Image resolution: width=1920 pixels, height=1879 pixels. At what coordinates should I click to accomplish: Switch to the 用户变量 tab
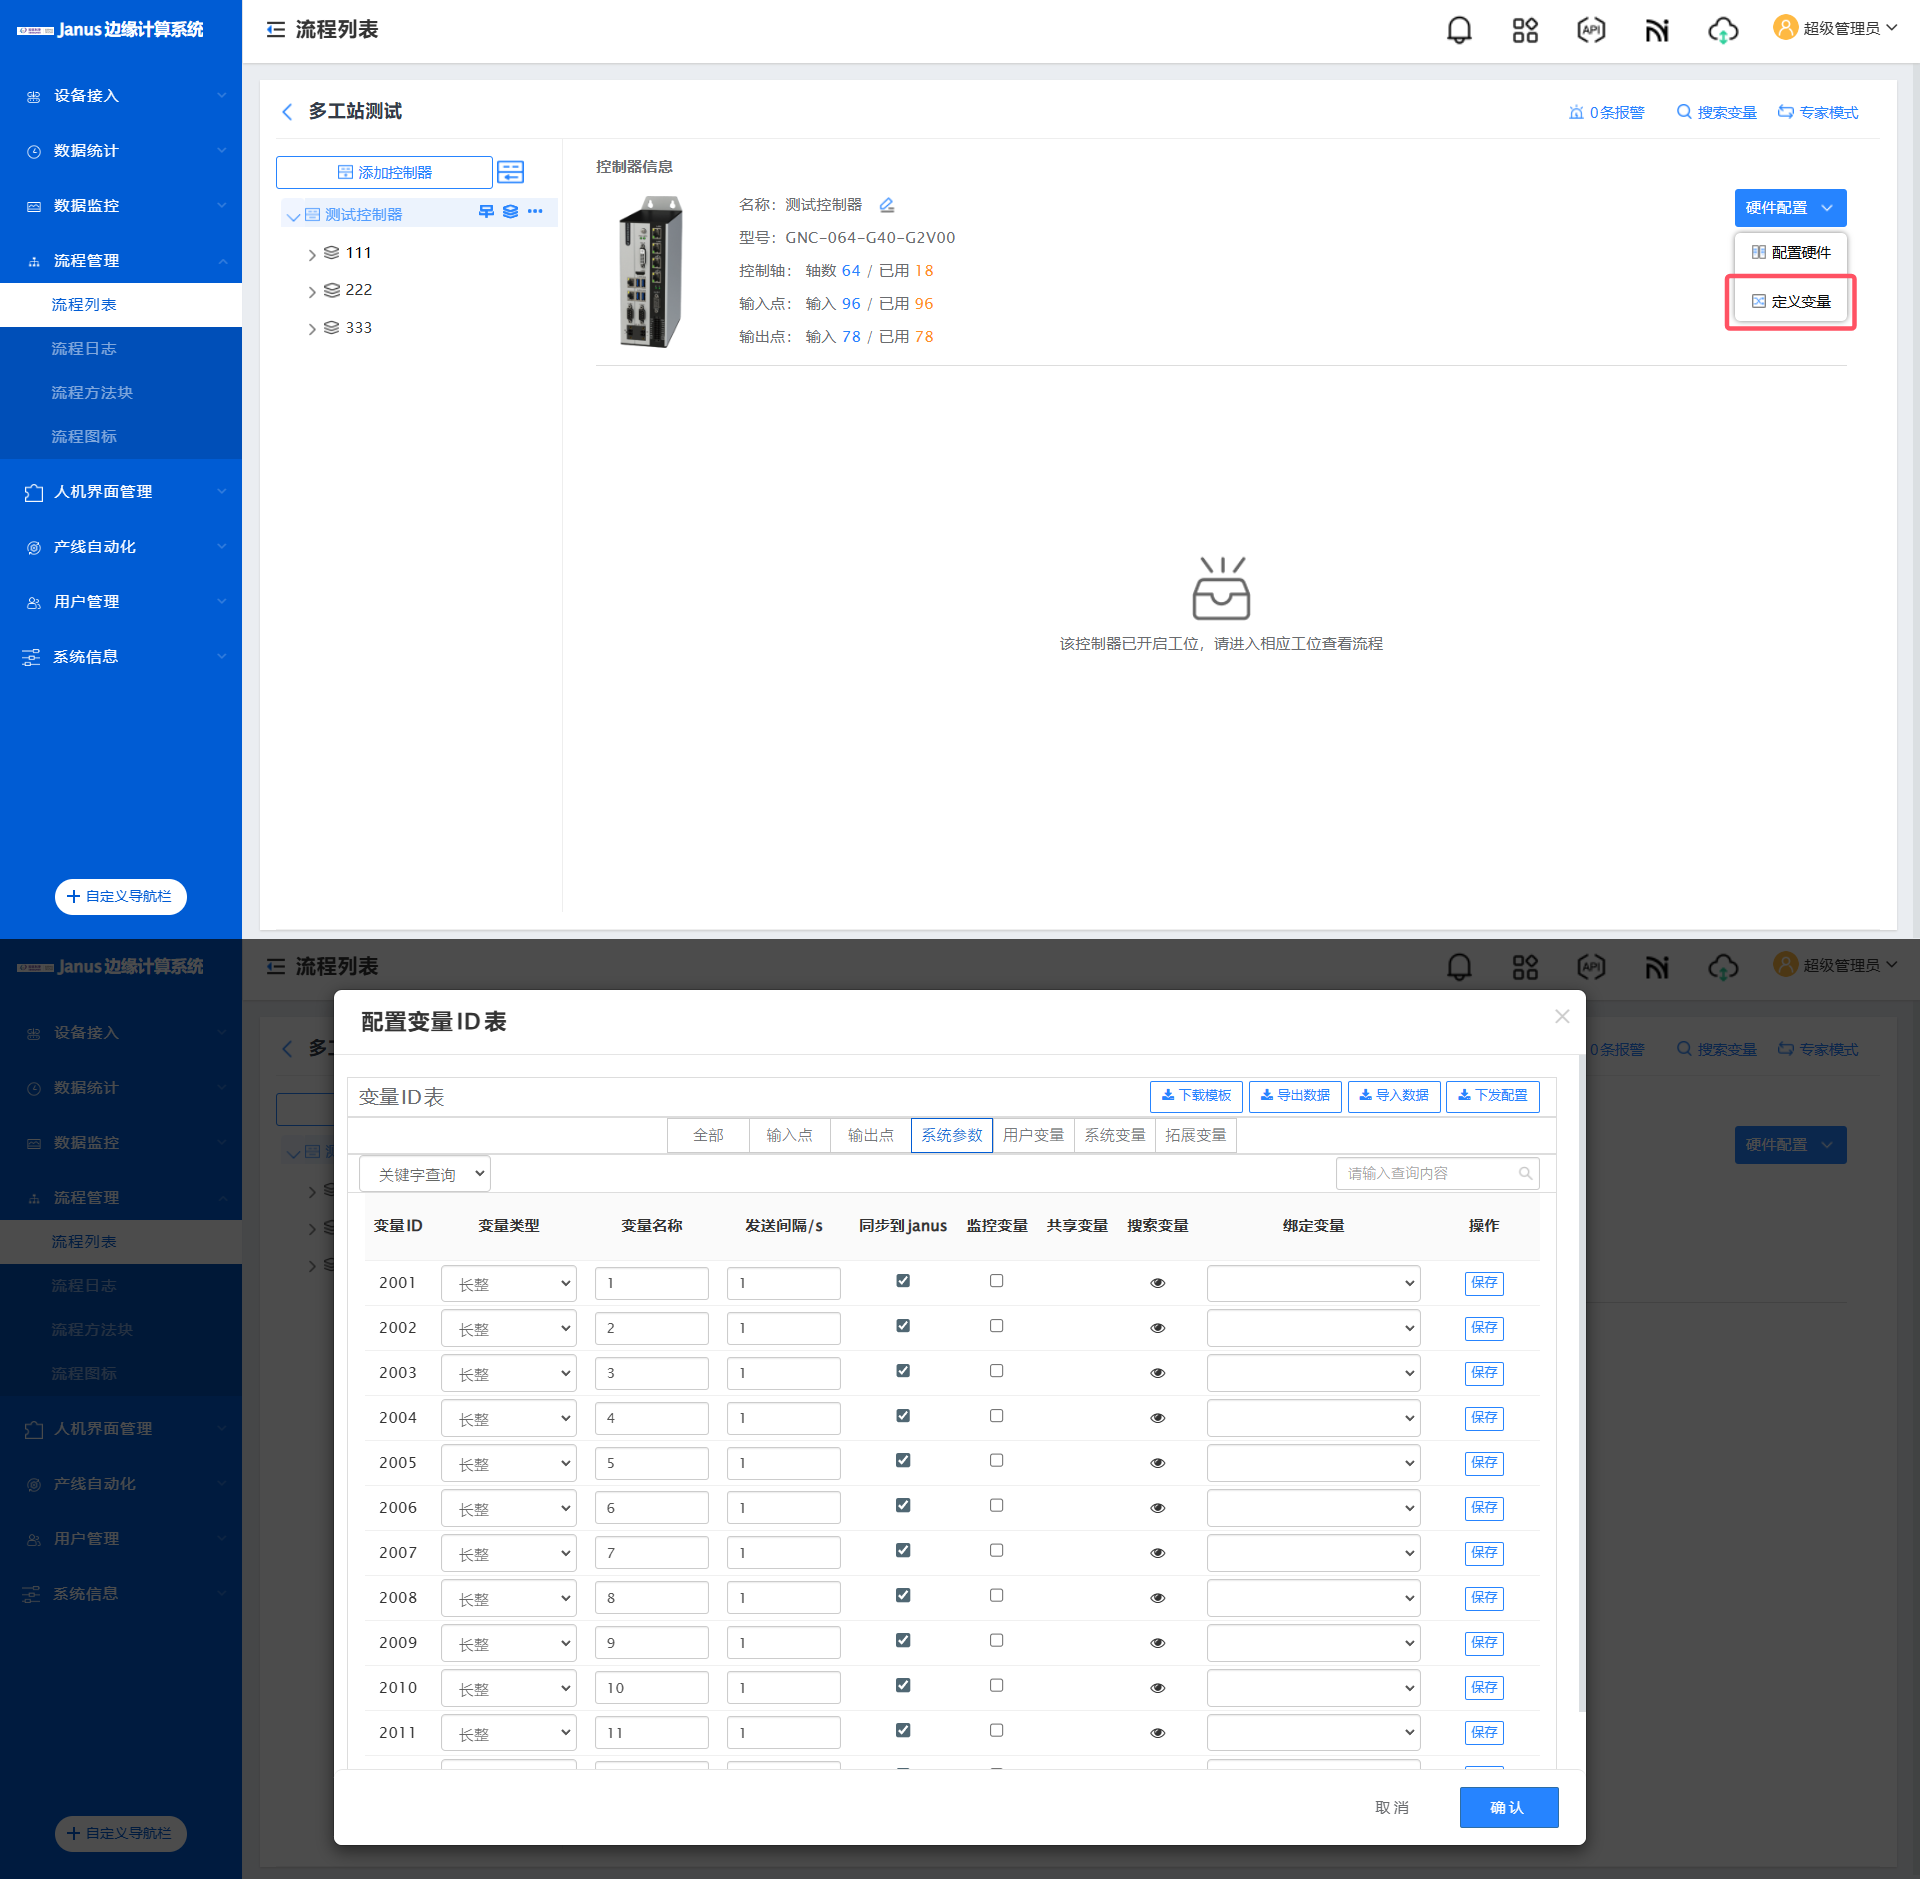click(1033, 1135)
